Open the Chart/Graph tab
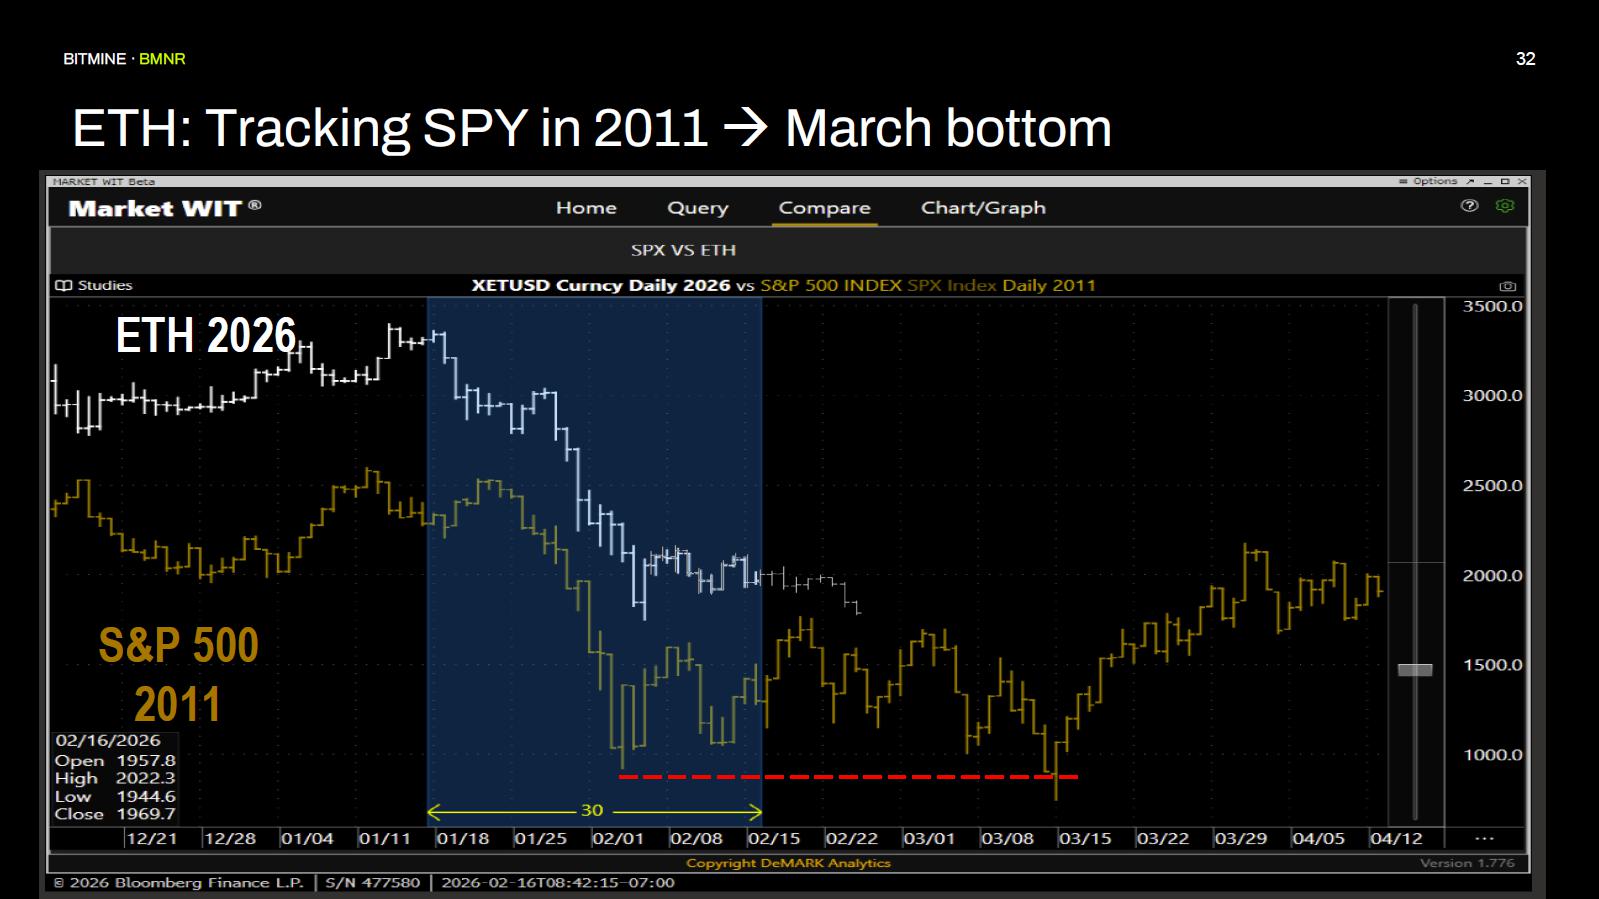The image size is (1599, 899). 983,208
